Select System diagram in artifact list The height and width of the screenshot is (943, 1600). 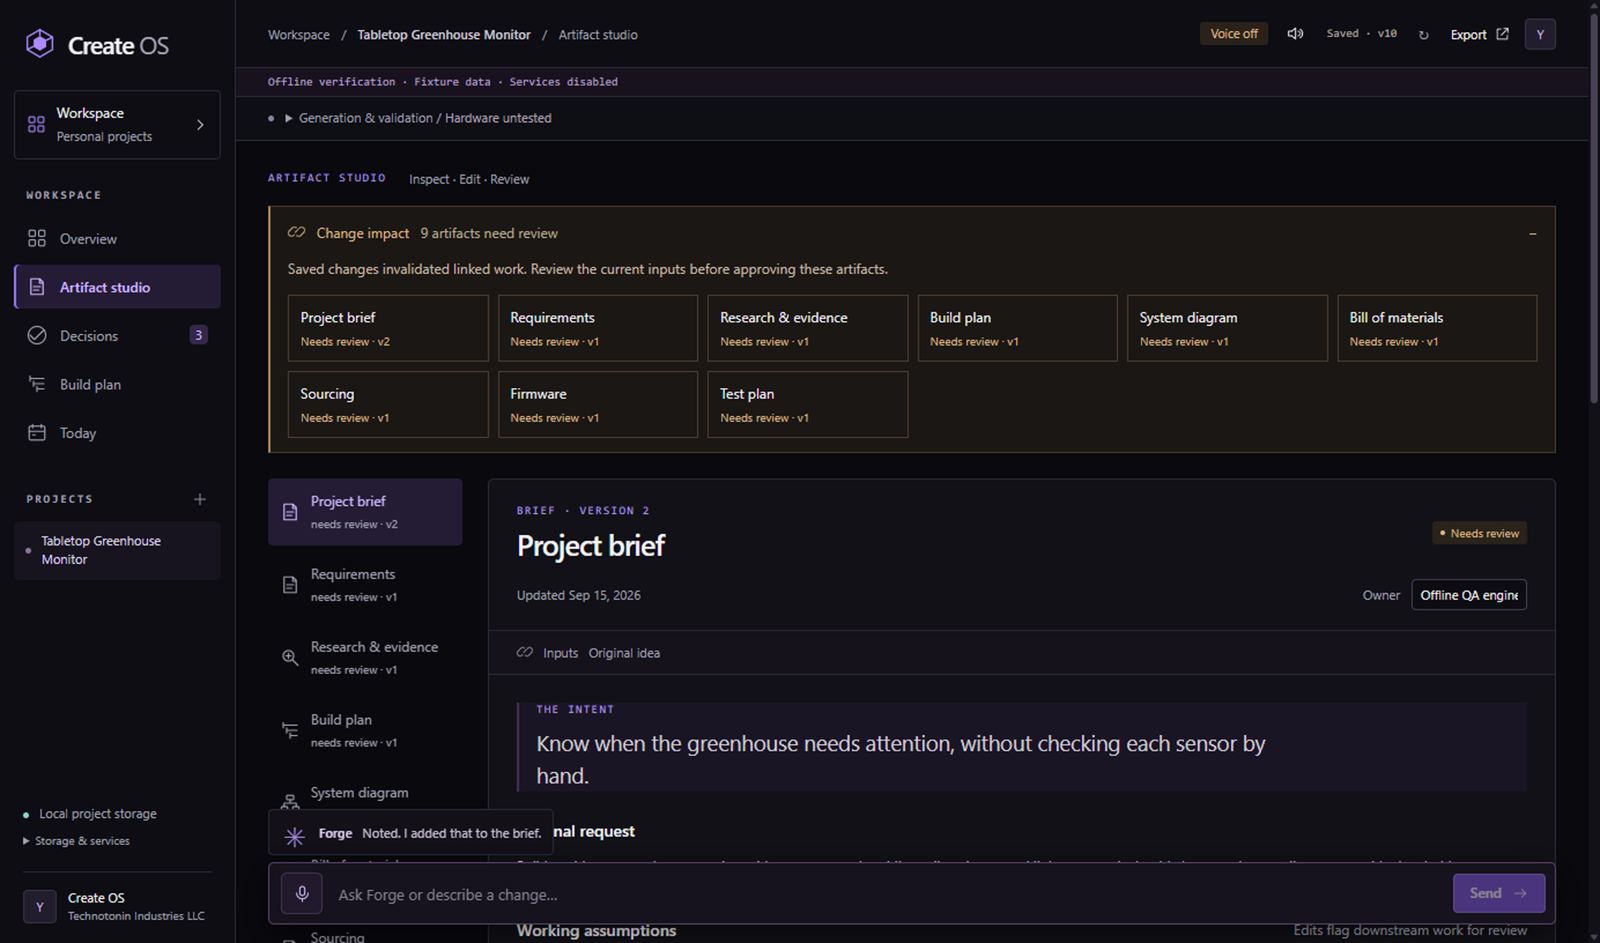click(x=365, y=794)
